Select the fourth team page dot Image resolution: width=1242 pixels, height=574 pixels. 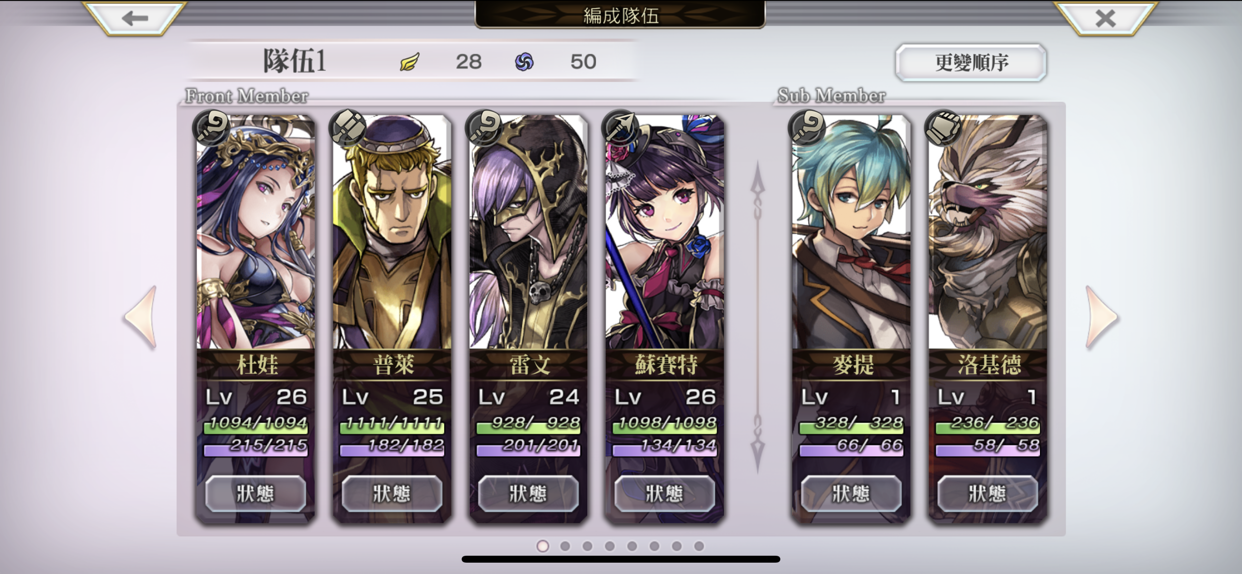pyautogui.click(x=610, y=546)
